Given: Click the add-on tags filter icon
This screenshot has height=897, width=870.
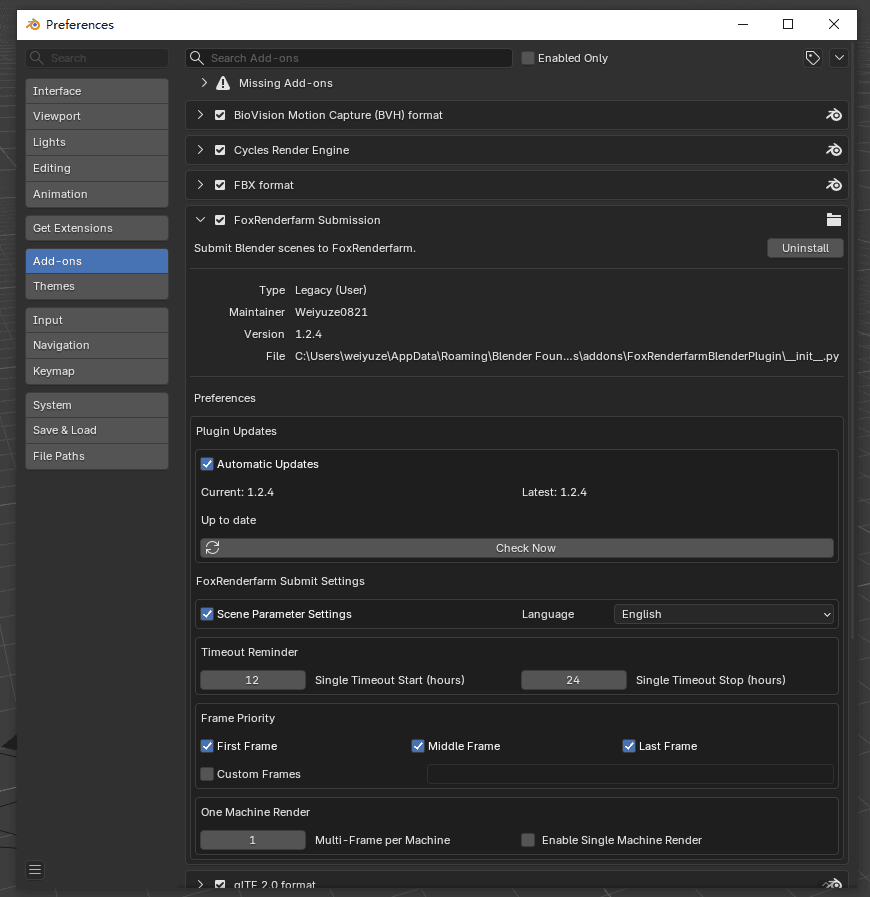Looking at the screenshot, I should coord(813,58).
